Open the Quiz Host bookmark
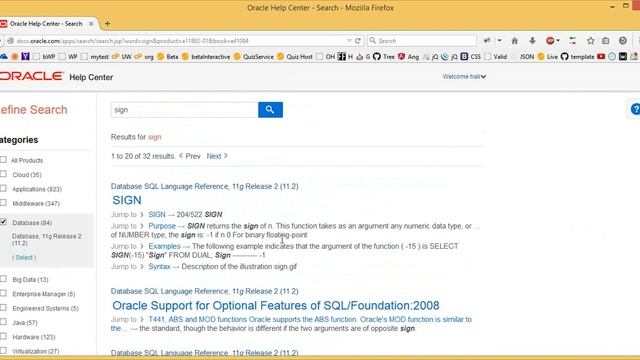The height and width of the screenshot is (360, 640). 295,57
